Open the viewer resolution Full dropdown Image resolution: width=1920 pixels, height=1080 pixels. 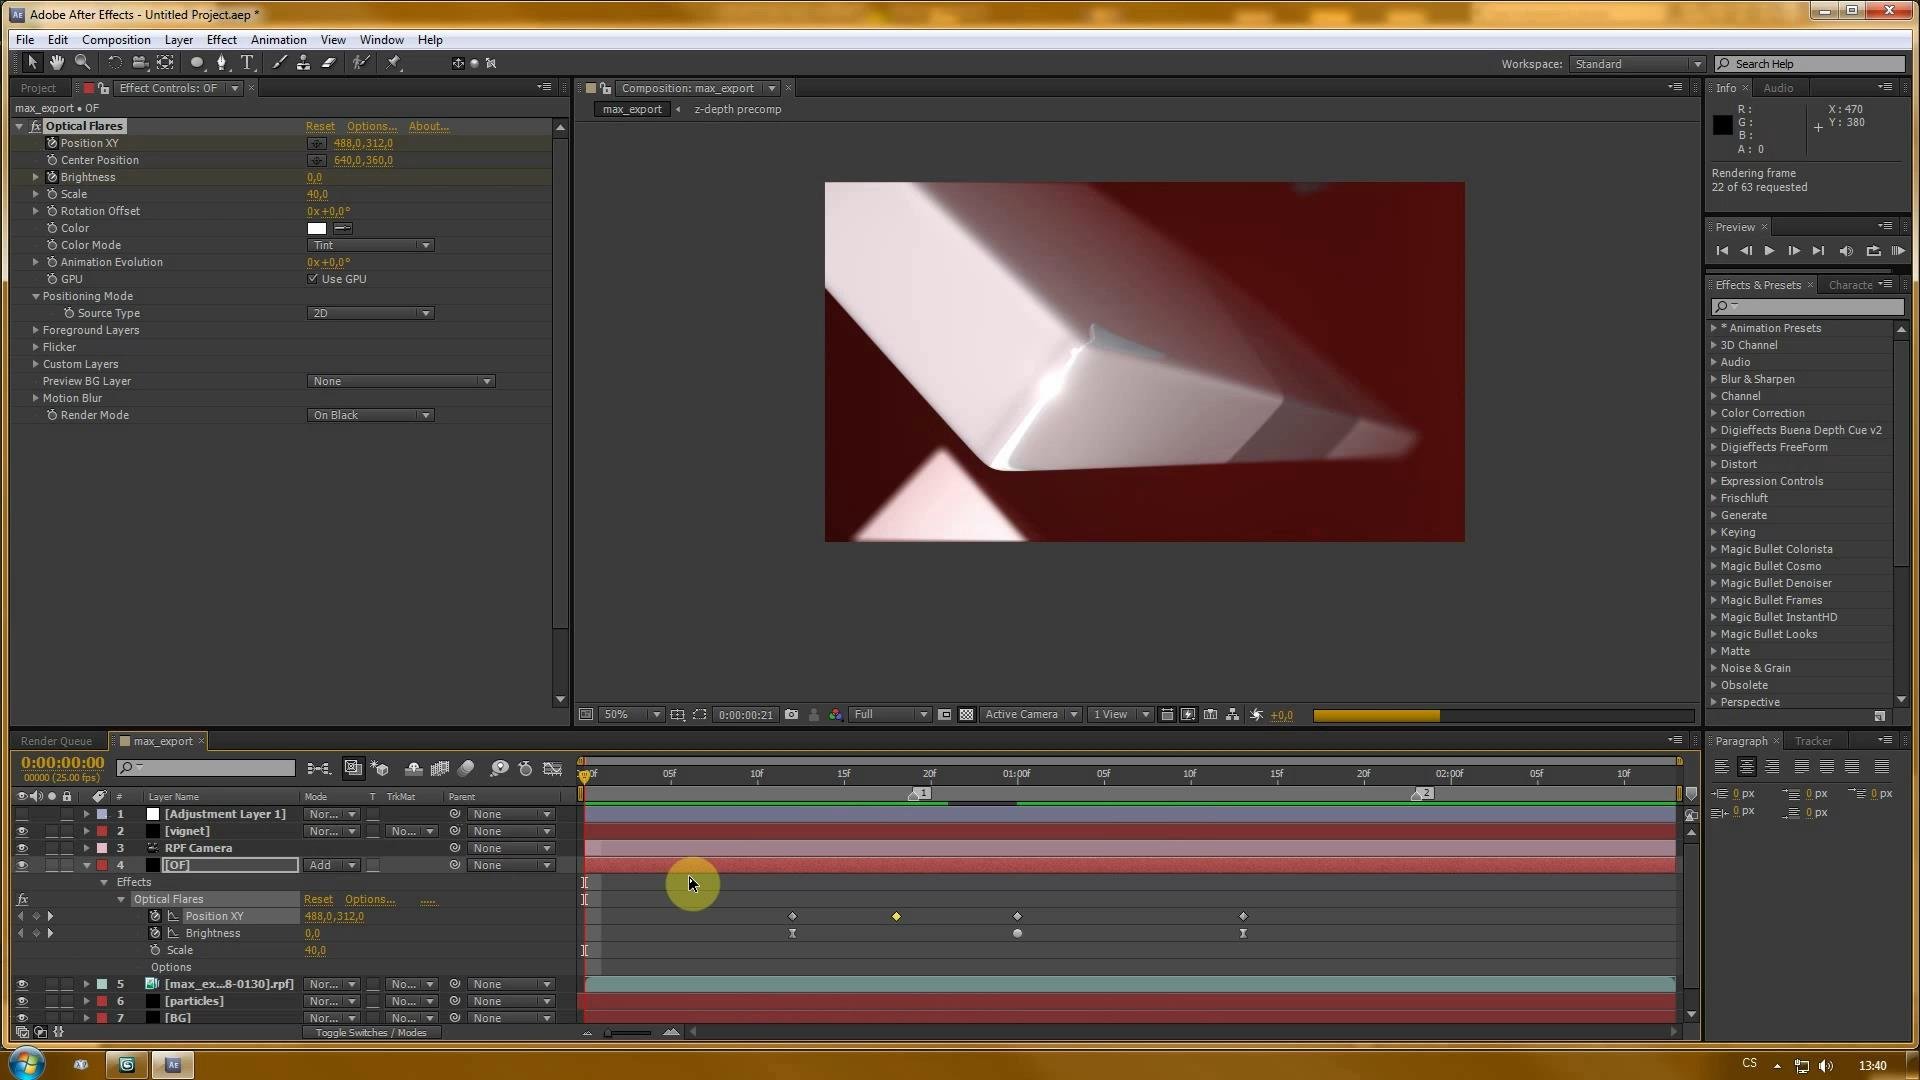(890, 715)
